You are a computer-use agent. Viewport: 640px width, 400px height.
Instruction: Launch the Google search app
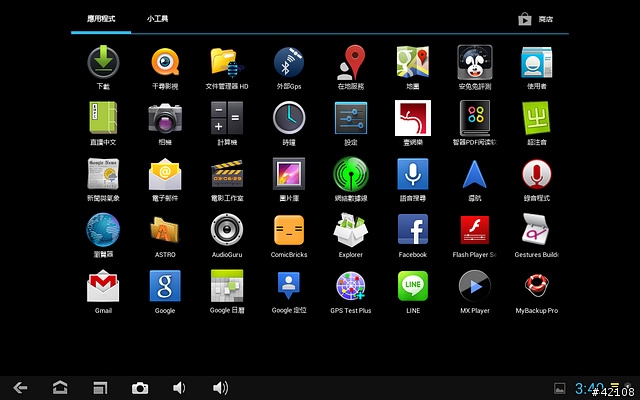[x=165, y=286]
